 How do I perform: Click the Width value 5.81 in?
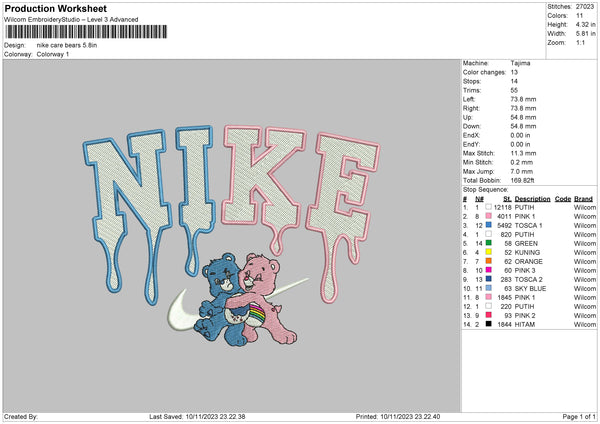click(x=586, y=34)
